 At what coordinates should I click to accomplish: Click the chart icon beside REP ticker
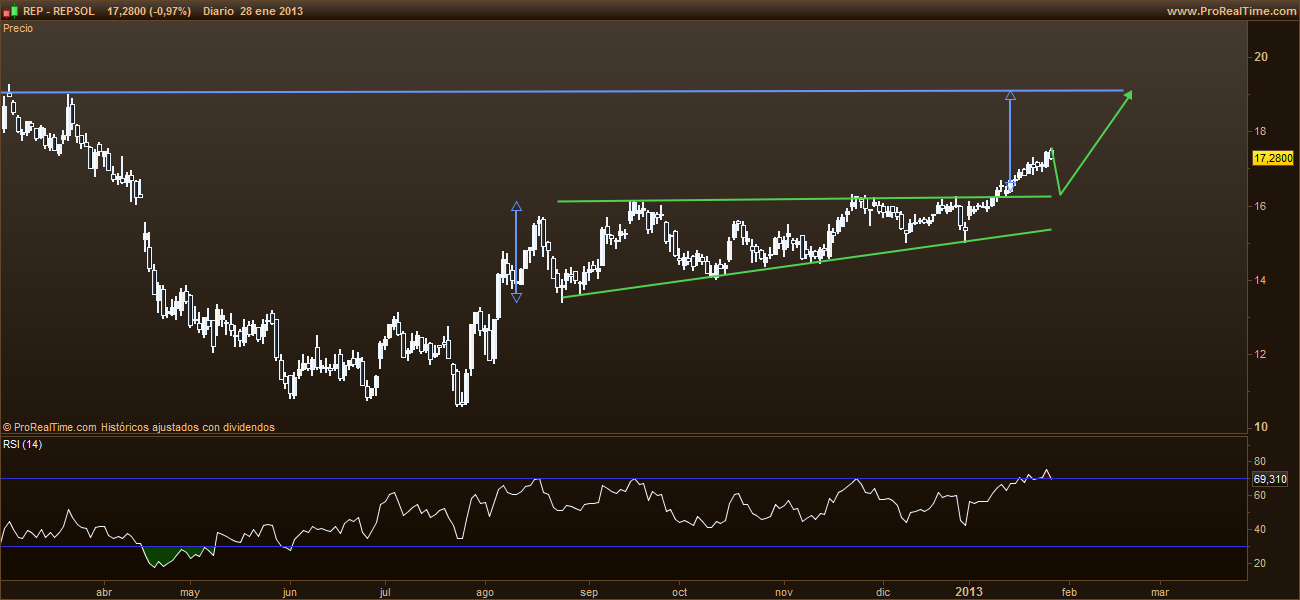tap(10, 11)
